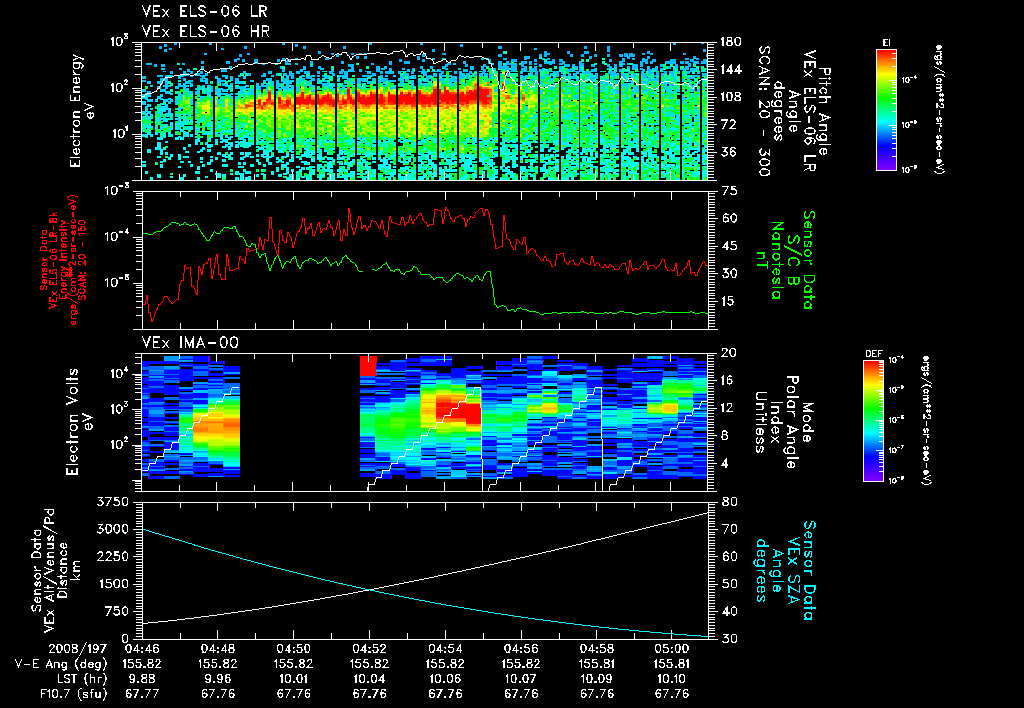This screenshot has width=1024, height=708.
Task: Click the El color bar legend
Action: [x=886, y=110]
